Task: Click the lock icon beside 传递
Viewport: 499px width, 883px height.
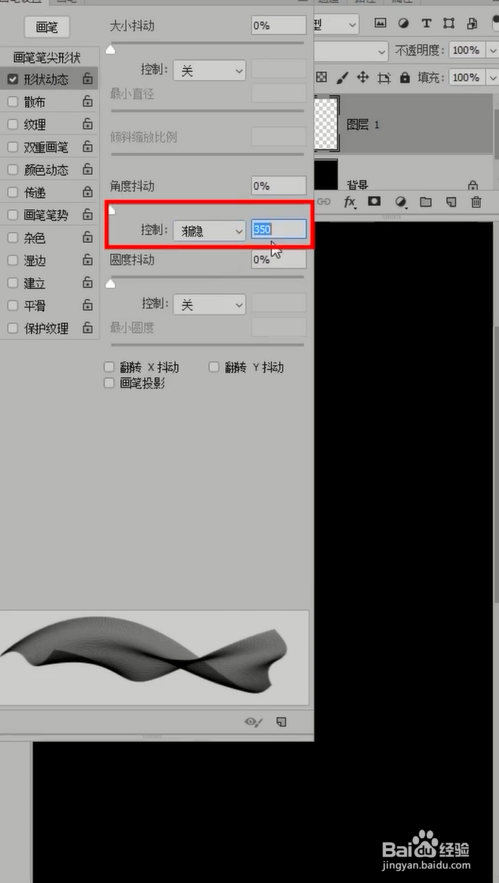Action: pyautogui.click(x=87, y=192)
